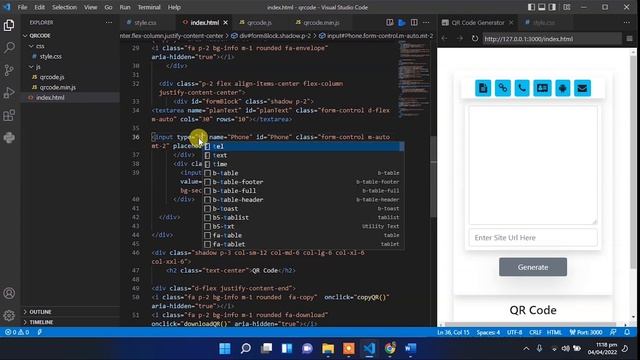Click the large textarea in preview
The image size is (640, 360).
coord(533,165)
